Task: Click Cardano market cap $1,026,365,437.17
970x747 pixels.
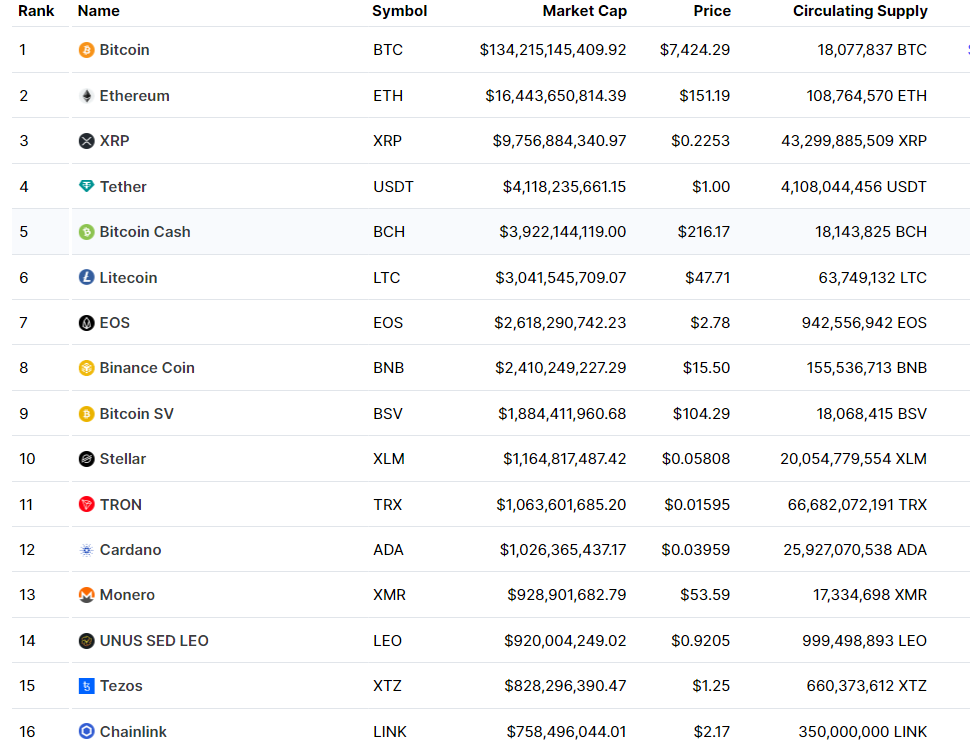Action: (563, 550)
